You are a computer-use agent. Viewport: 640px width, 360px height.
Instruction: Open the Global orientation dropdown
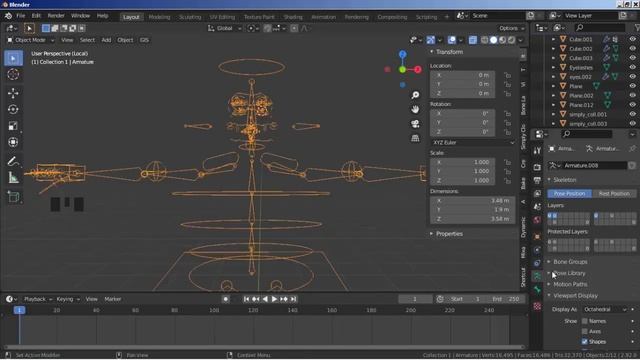(x=224, y=28)
